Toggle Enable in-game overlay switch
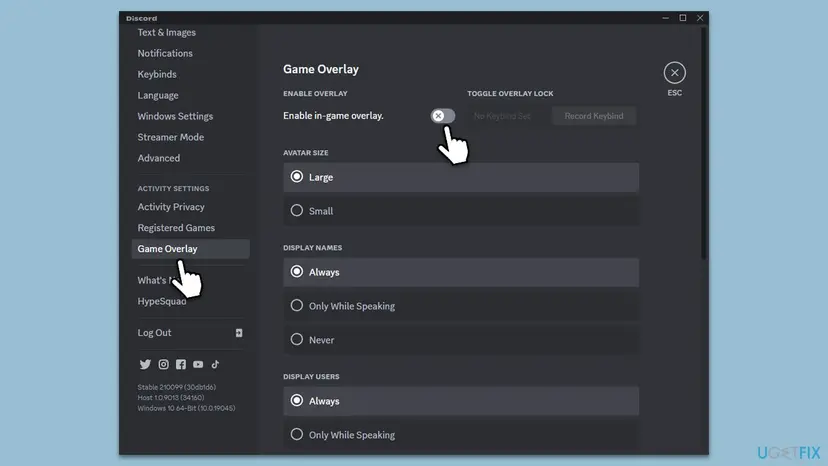Image resolution: width=828 pixels, height=466 pixels. tap(443, 116)
